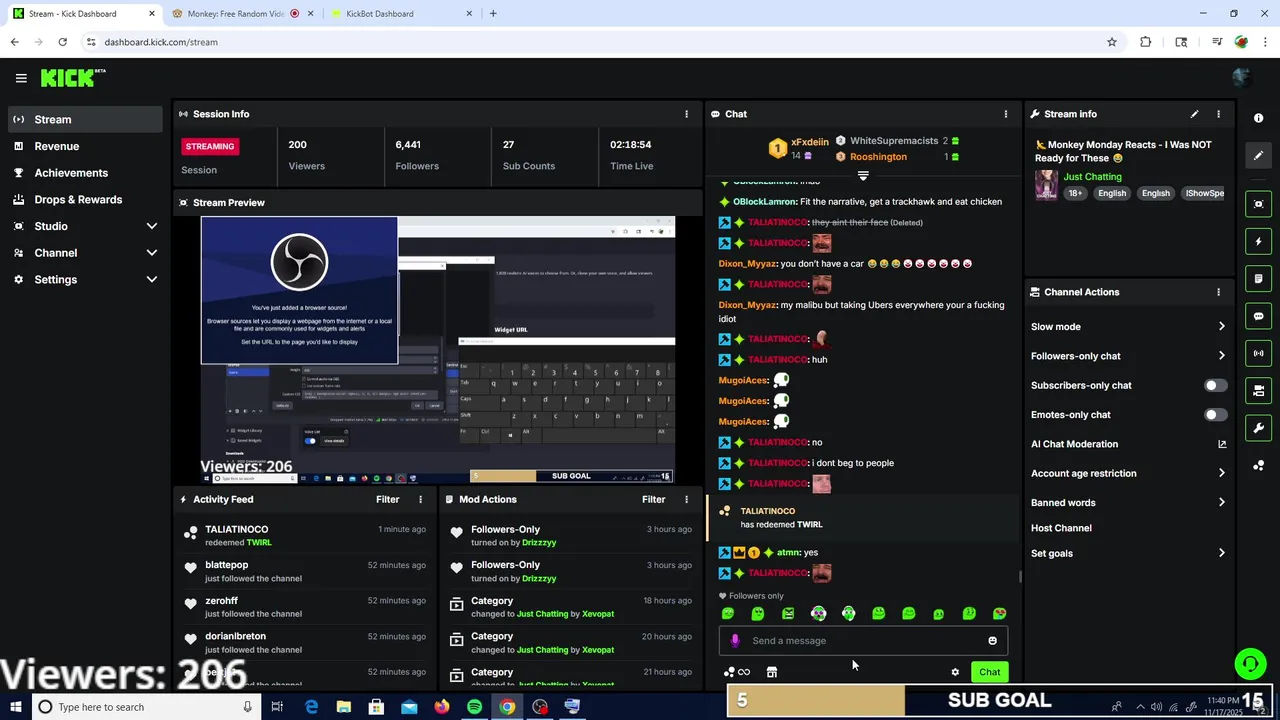This screenshot has height=720, width=1280.
Task: Edit stream info with pencil icon
Action: point(1194,114)
